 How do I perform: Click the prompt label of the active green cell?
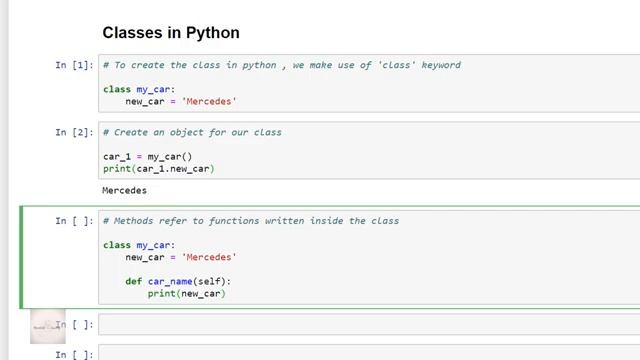[x=74, y=221]
